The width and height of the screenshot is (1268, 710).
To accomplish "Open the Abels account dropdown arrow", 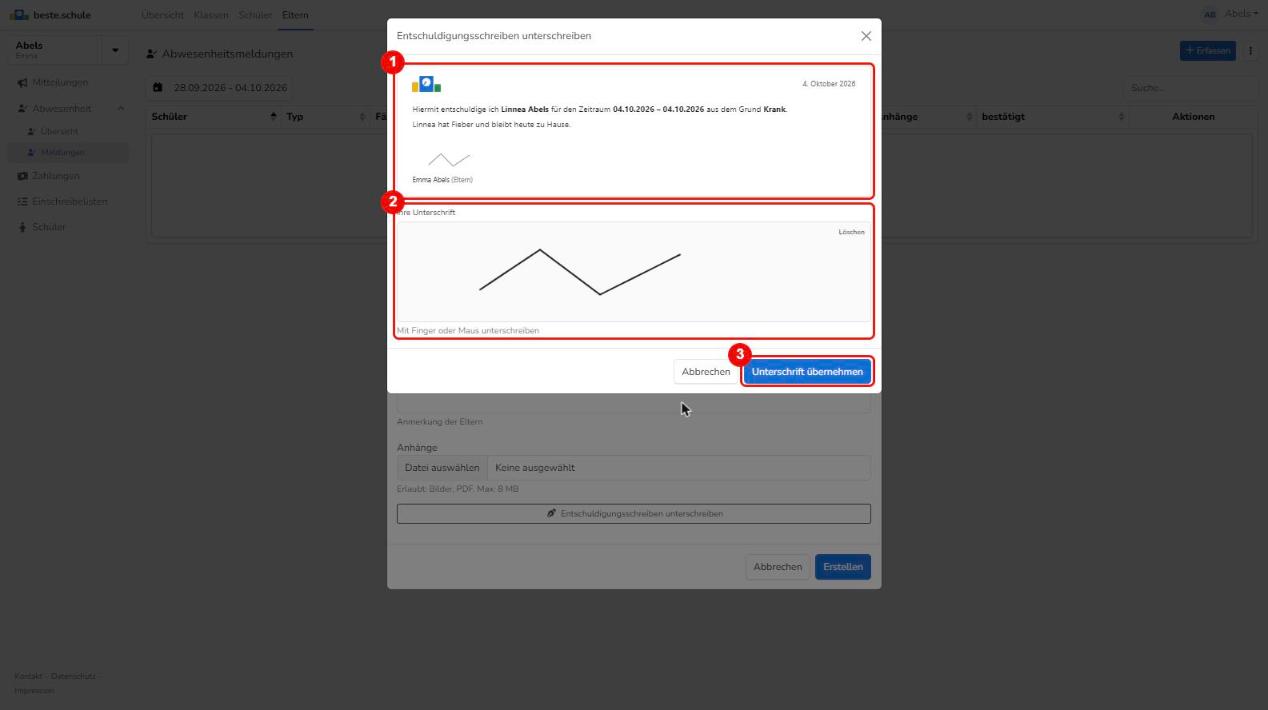I will click(x=114, y=51).
